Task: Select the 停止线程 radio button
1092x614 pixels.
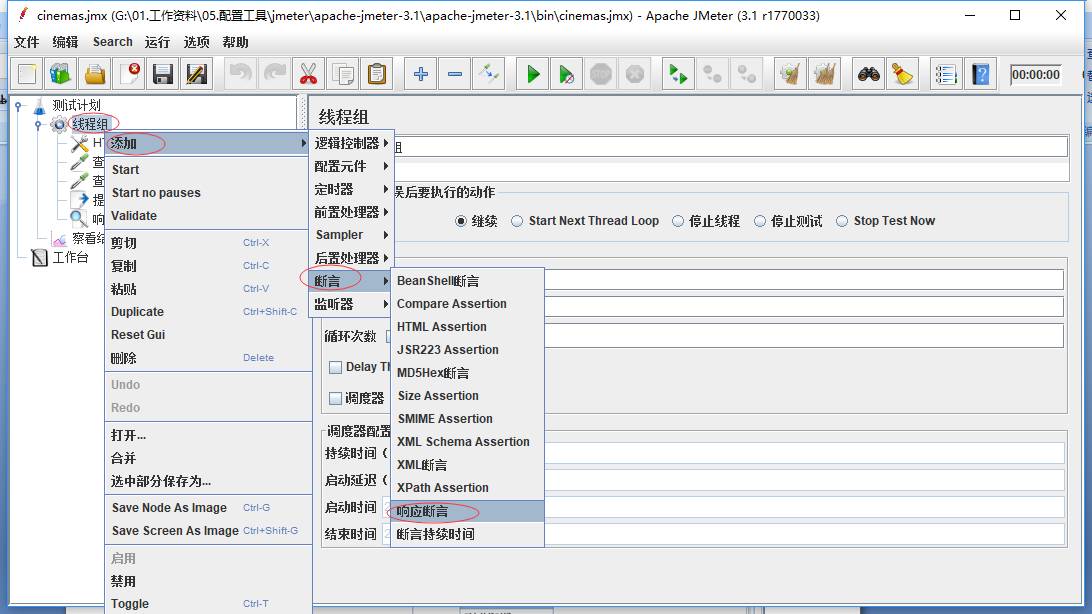Action: tap(678, 221)
